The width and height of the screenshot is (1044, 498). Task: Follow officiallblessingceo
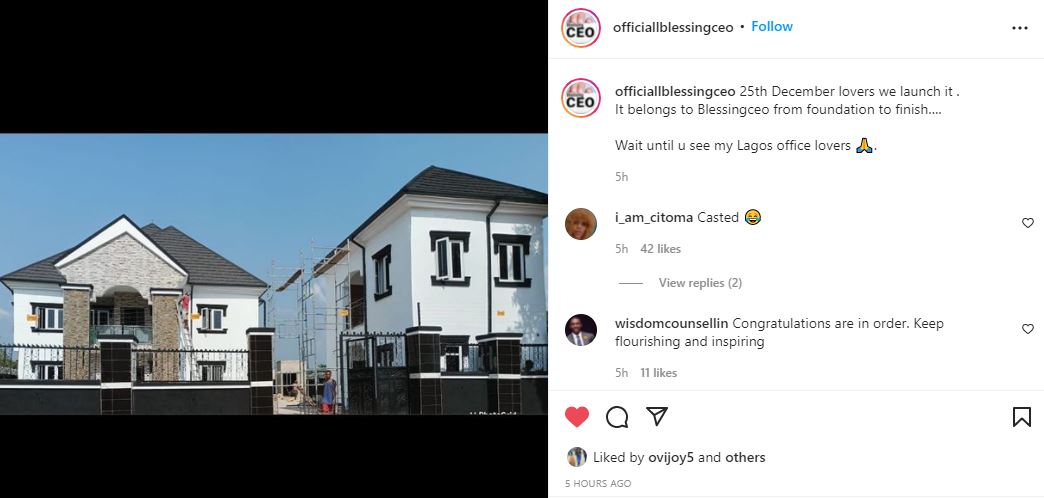point(772,27)
